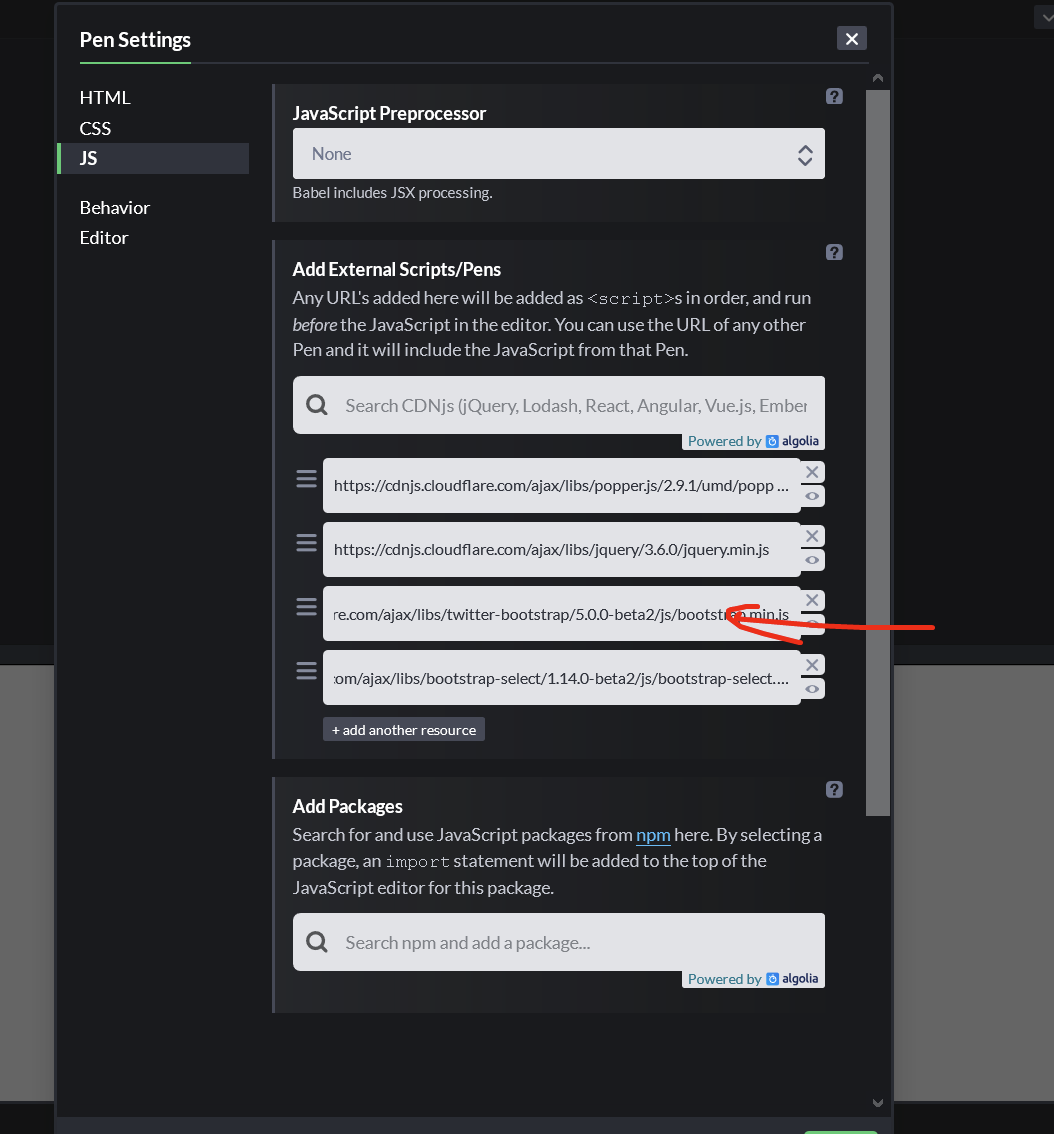Open the Algolia link below CDNjs search
Viewport: 1054px width, 1134px height.
753,441
